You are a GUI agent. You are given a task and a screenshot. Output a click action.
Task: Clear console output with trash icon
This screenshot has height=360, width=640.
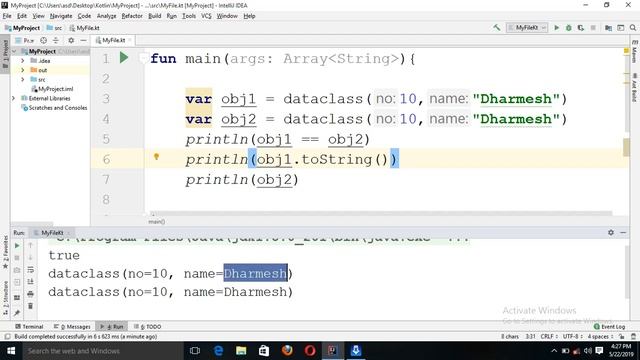31,306
